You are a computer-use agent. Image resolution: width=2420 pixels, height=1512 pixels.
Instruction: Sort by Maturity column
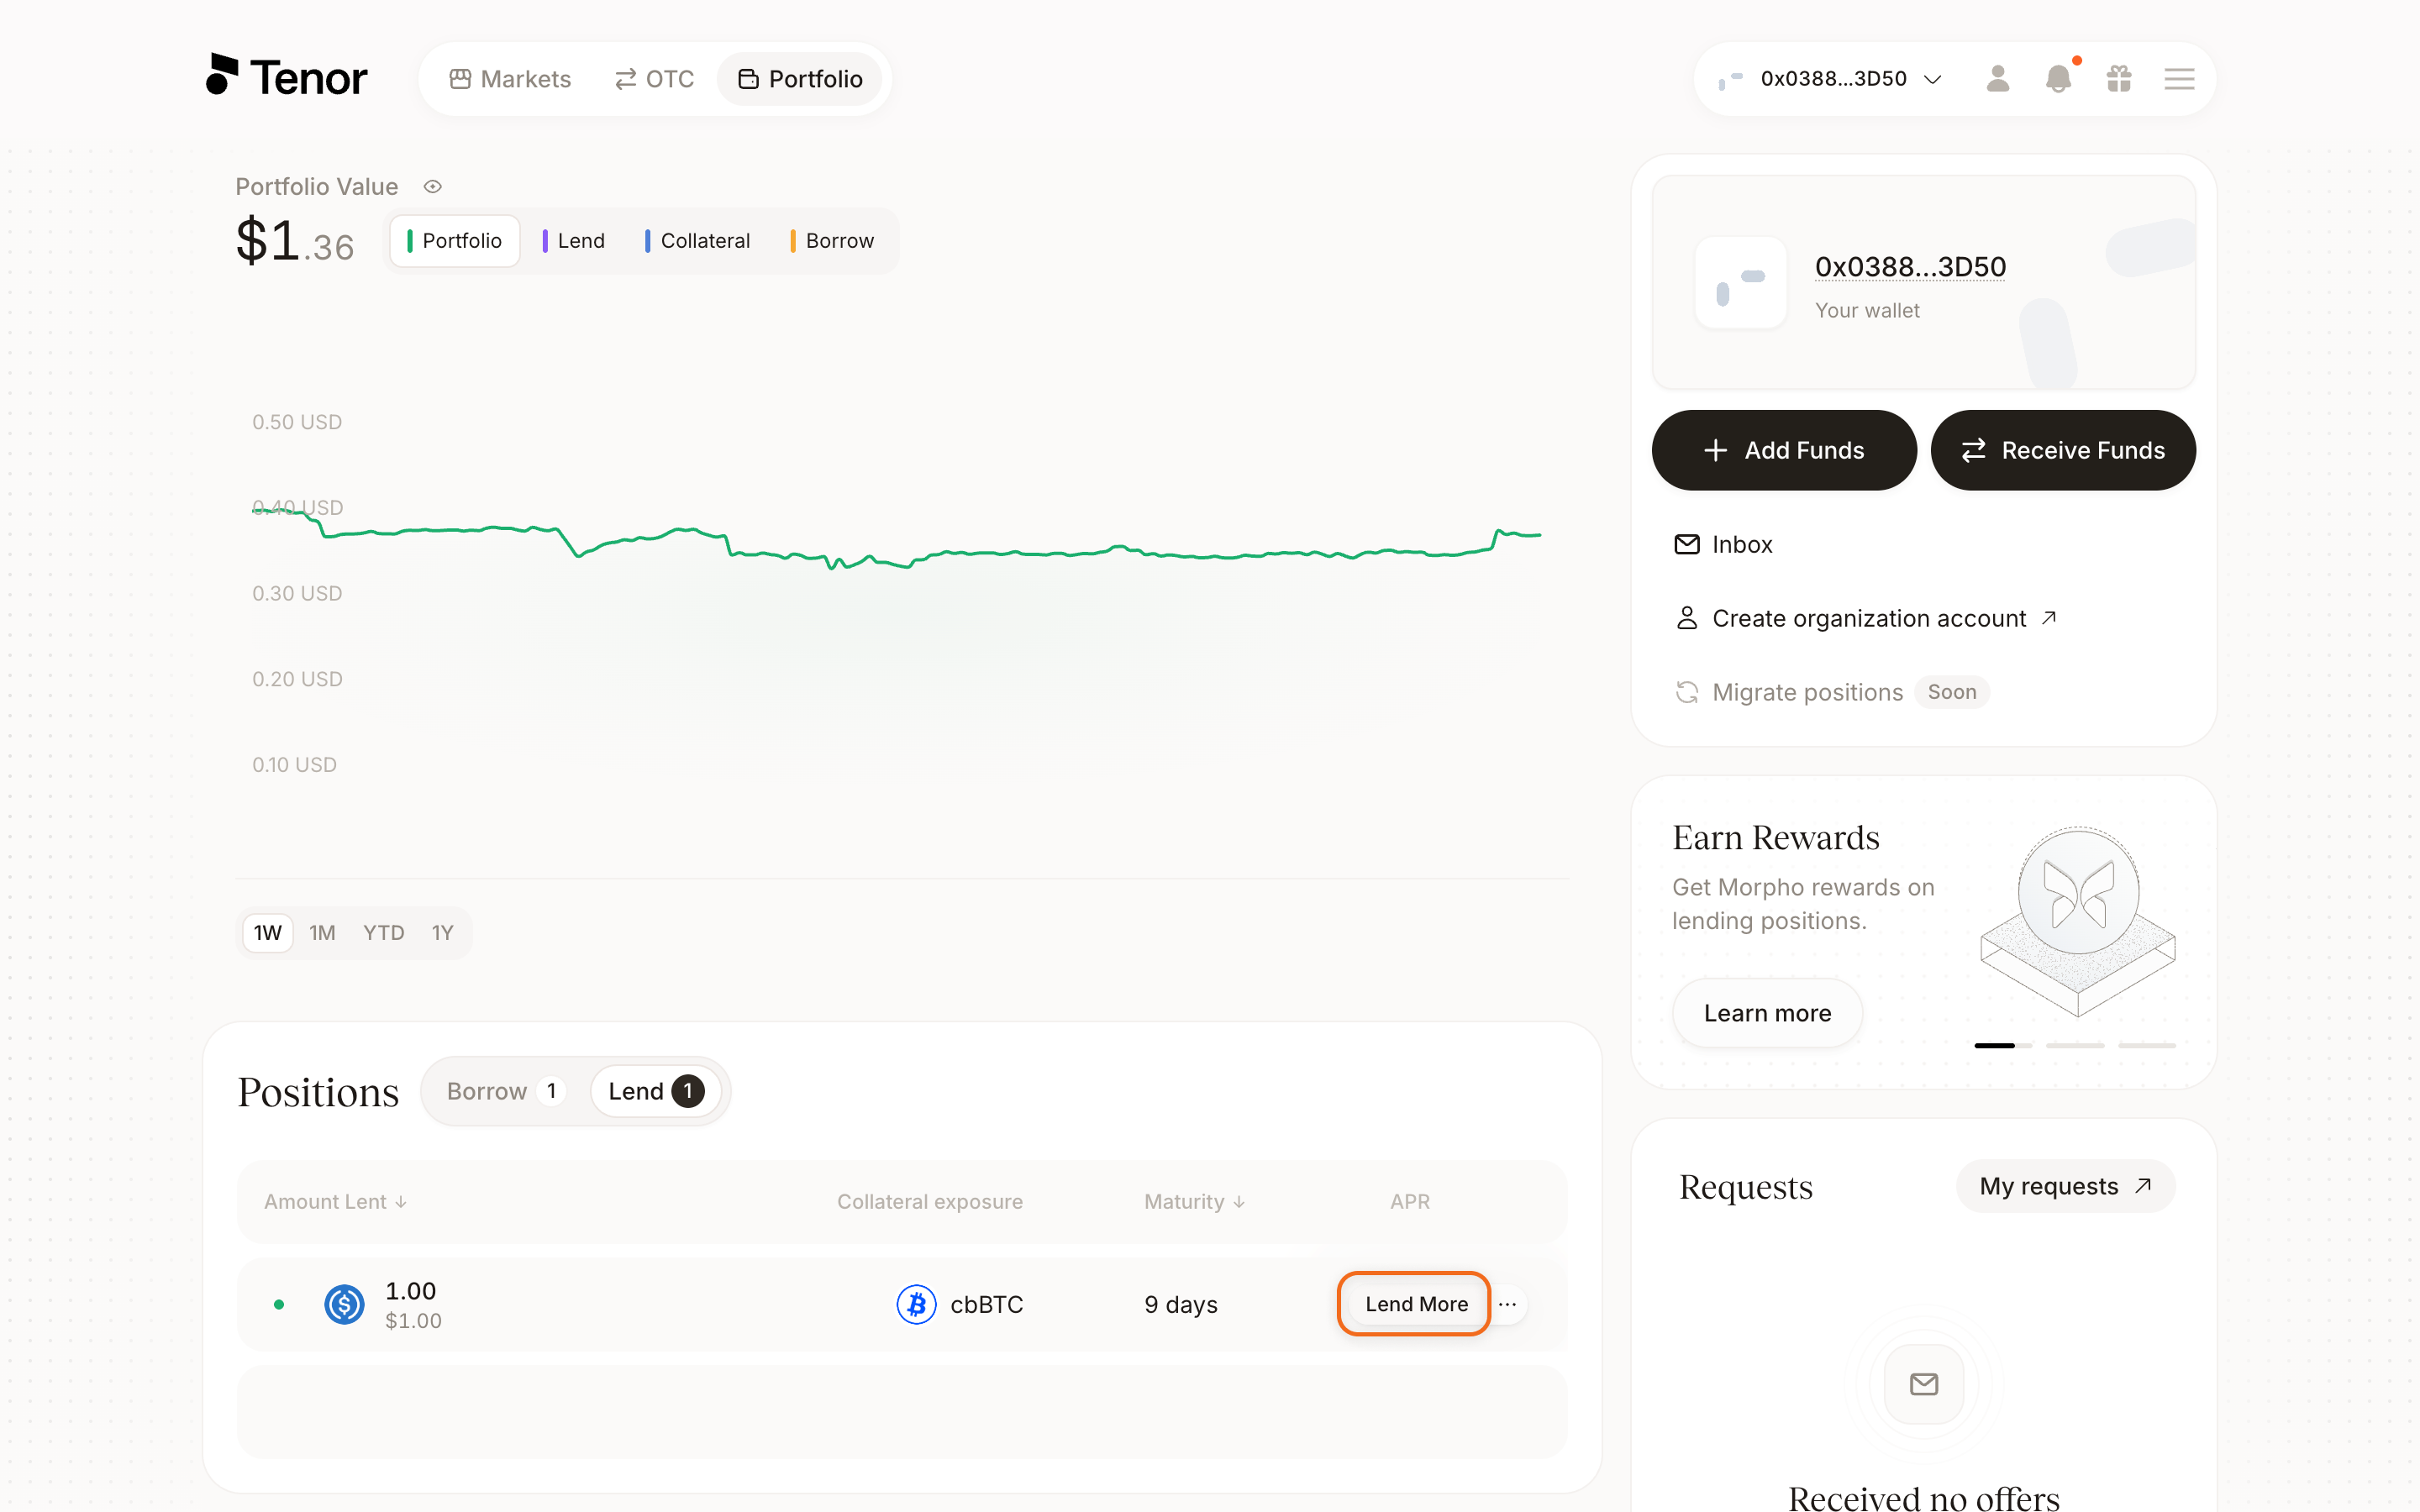tap(1195, 1202)
